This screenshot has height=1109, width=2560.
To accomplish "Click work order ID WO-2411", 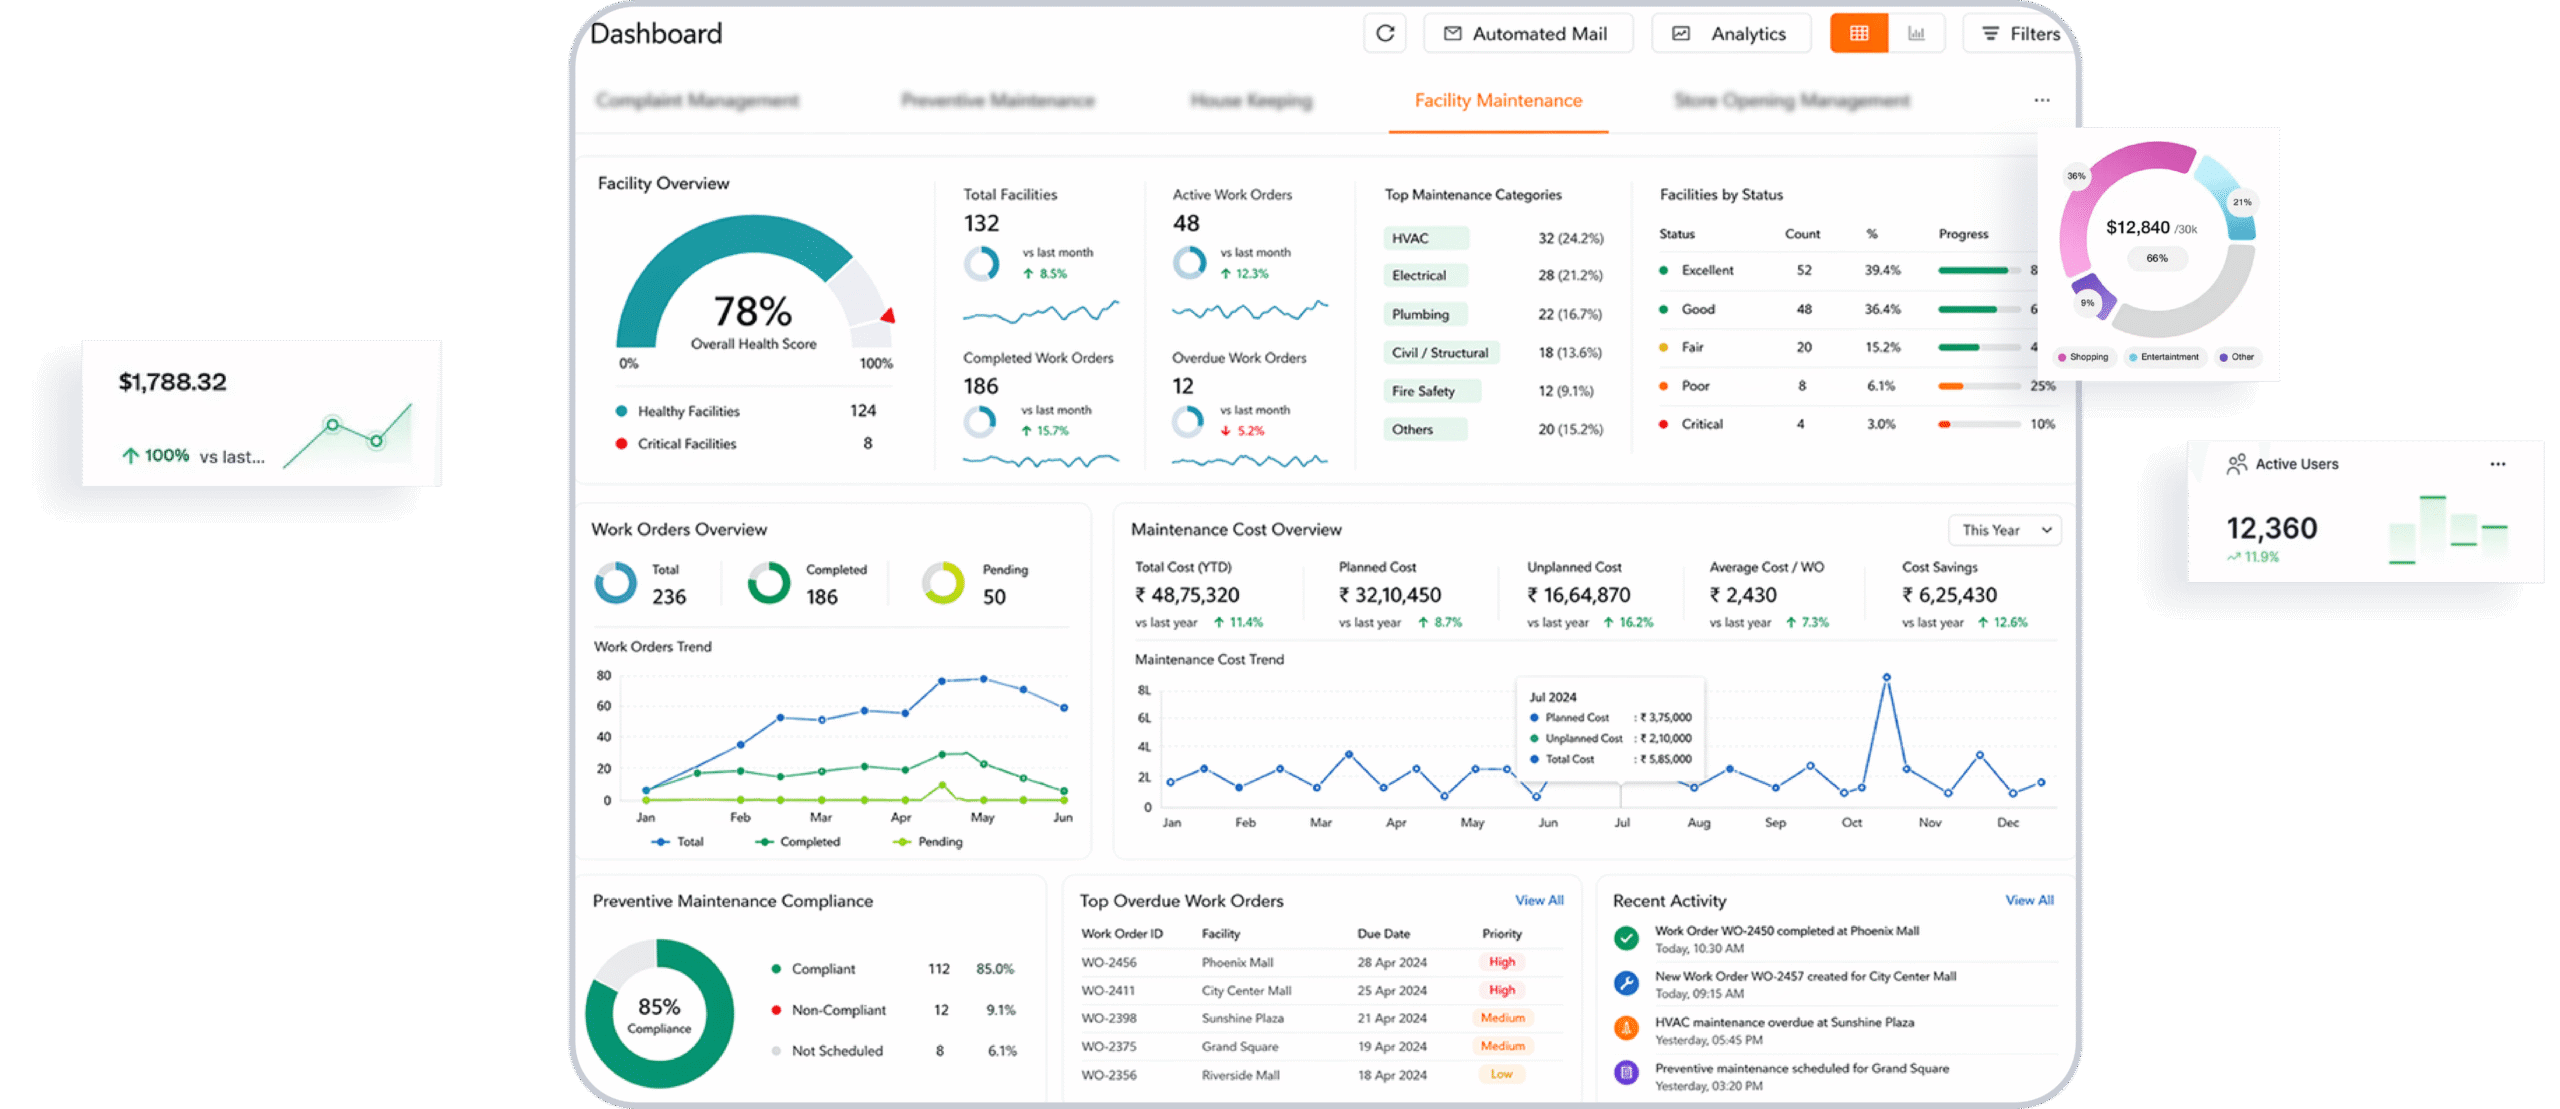I will point(1108,990).
